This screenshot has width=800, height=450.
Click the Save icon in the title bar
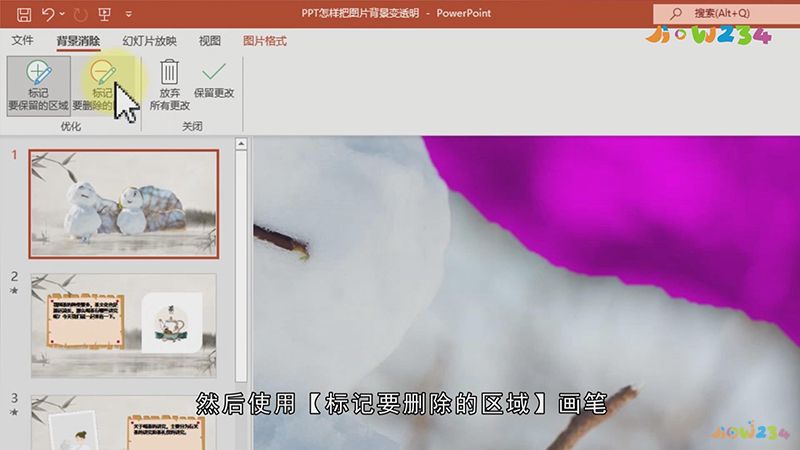(23, 14)
